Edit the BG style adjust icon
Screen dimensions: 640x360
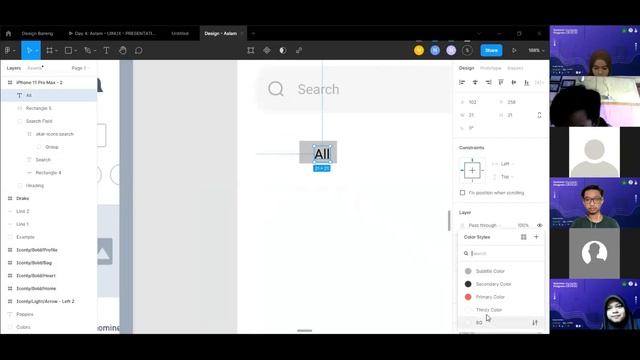pyautogui.click(x=535, y=323)
